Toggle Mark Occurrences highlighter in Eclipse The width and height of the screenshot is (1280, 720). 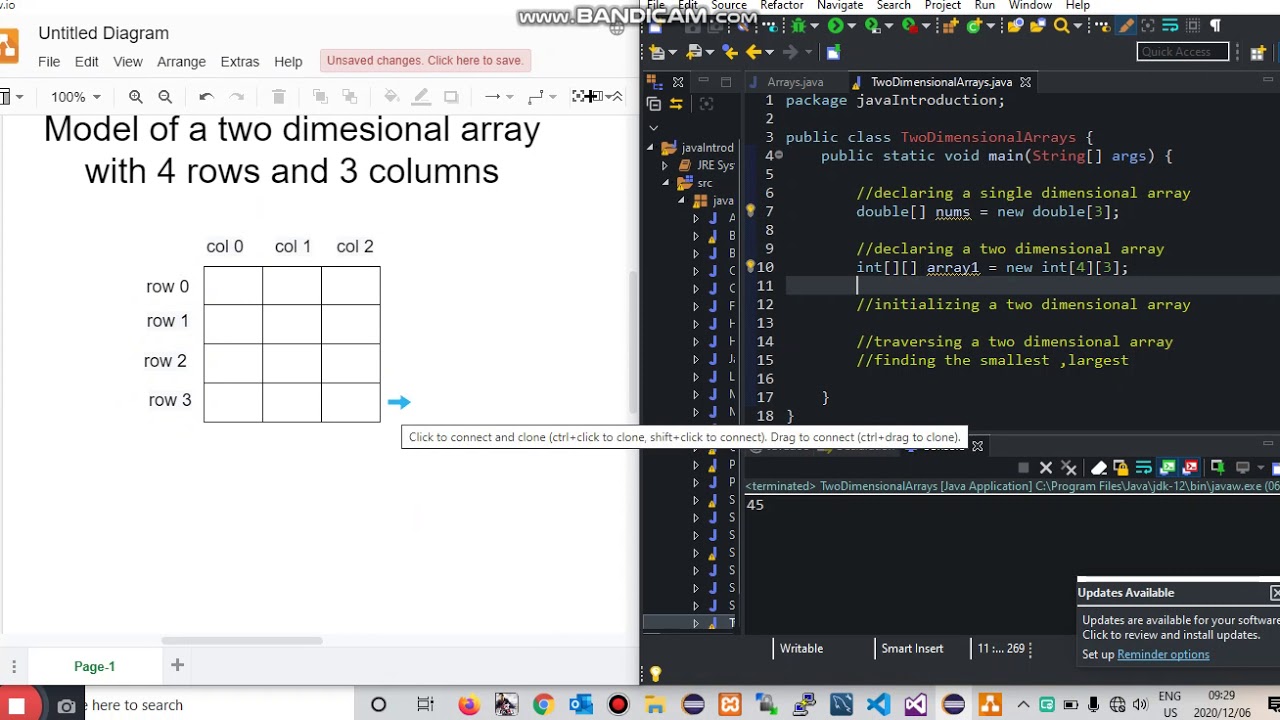(x=1126, y=25)
